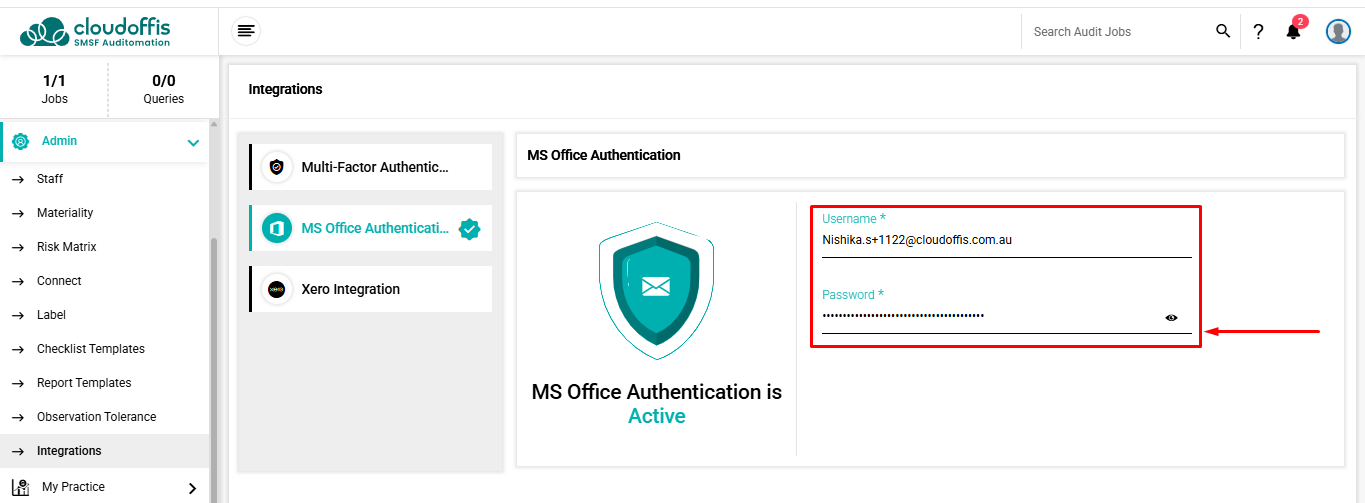Click the arrow icon beside Integrations

17,452
